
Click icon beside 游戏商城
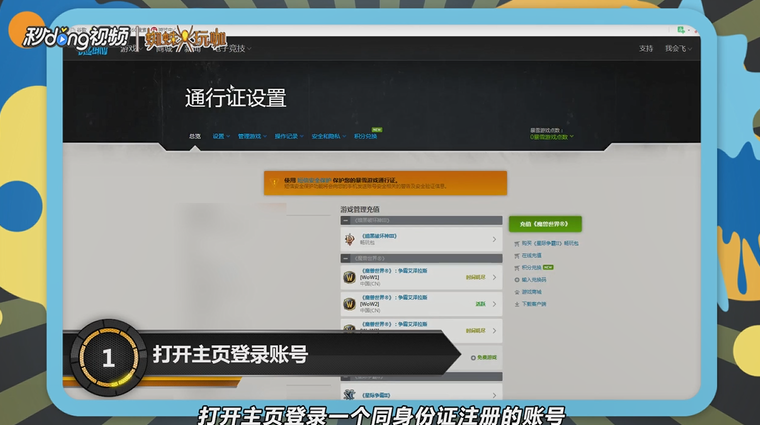click(x=517, y=292)
